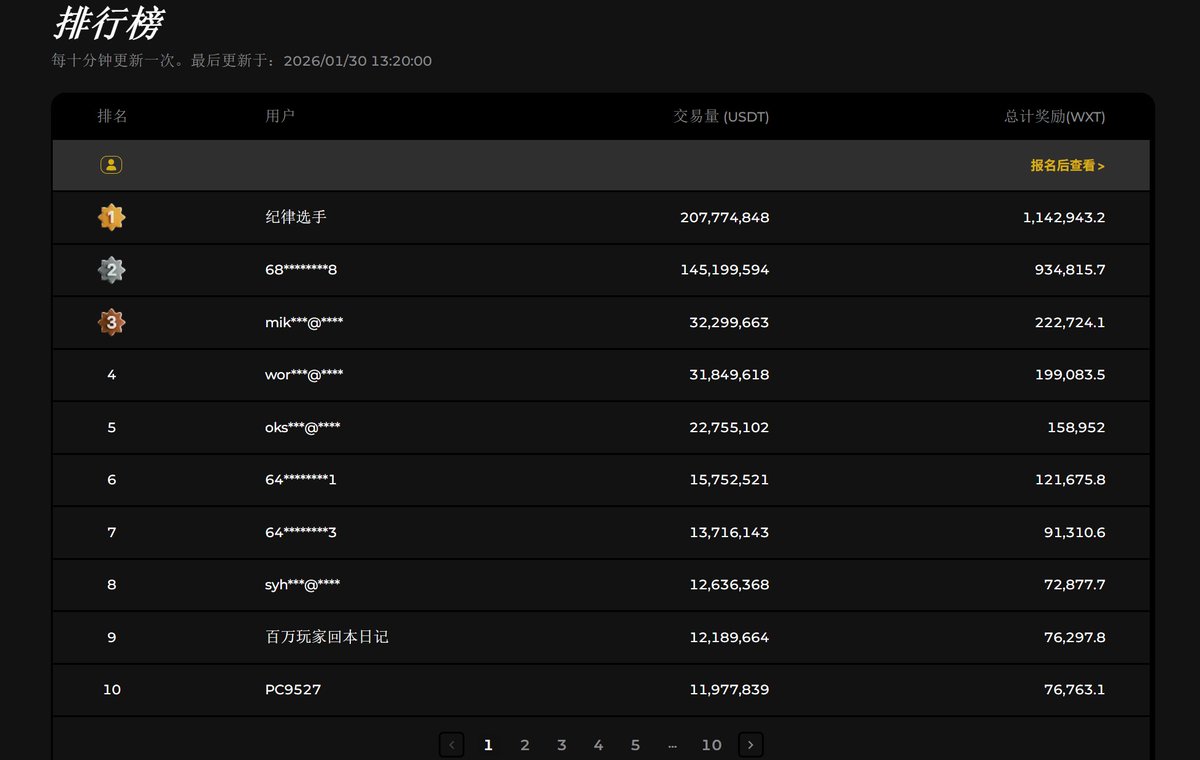Click trading volume 22,755,102

pos(729,427)
